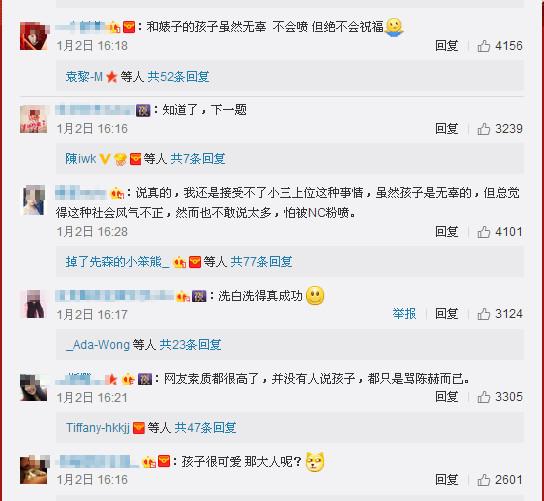Like the 16:16 comment with 2601
The height and width of the screenshot is (501, 544).
point(484,480)
